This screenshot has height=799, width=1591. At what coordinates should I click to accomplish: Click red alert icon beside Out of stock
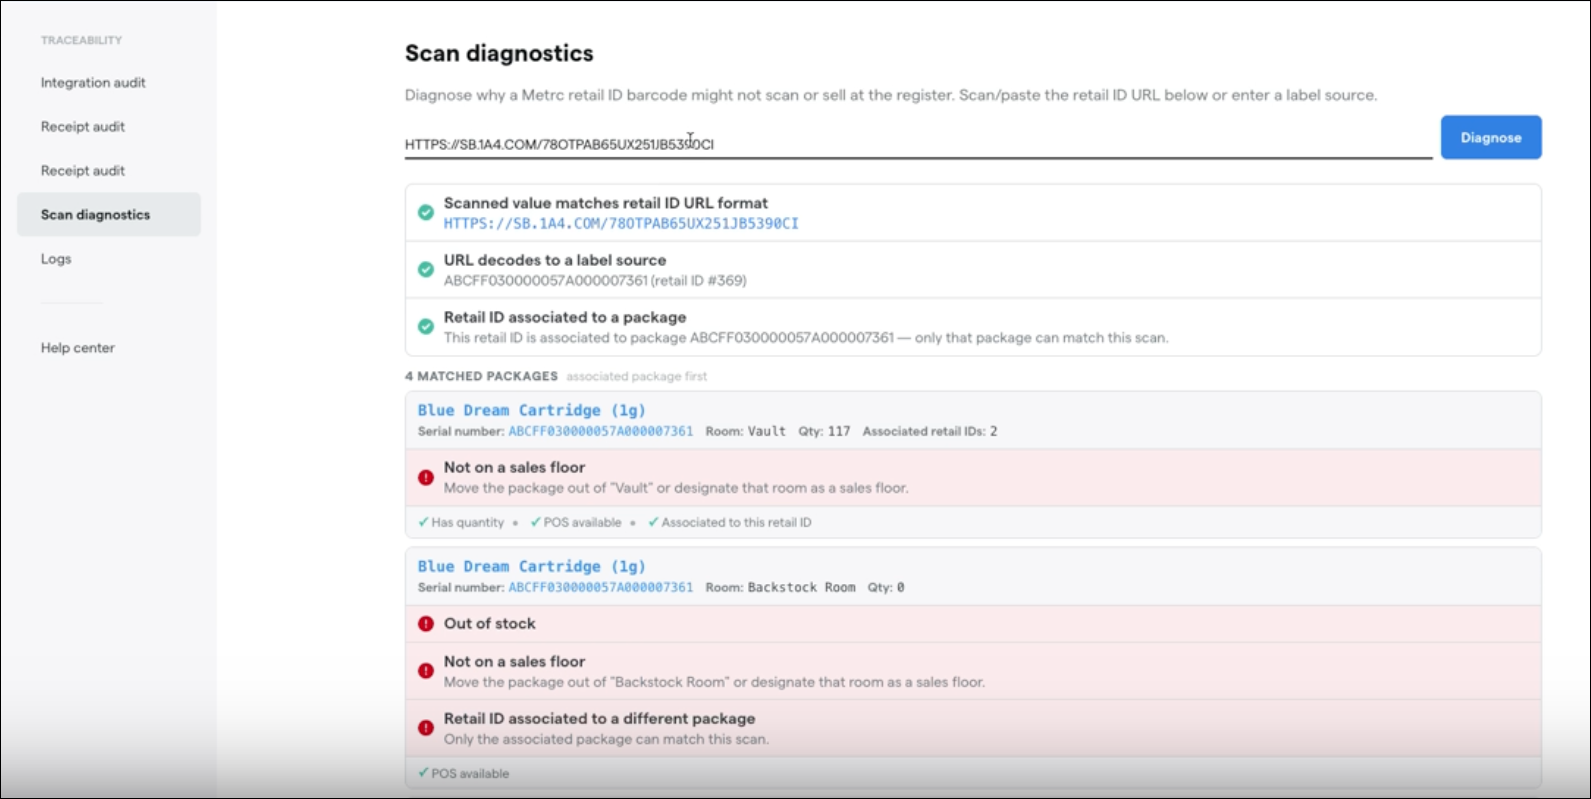click(426, 624)
